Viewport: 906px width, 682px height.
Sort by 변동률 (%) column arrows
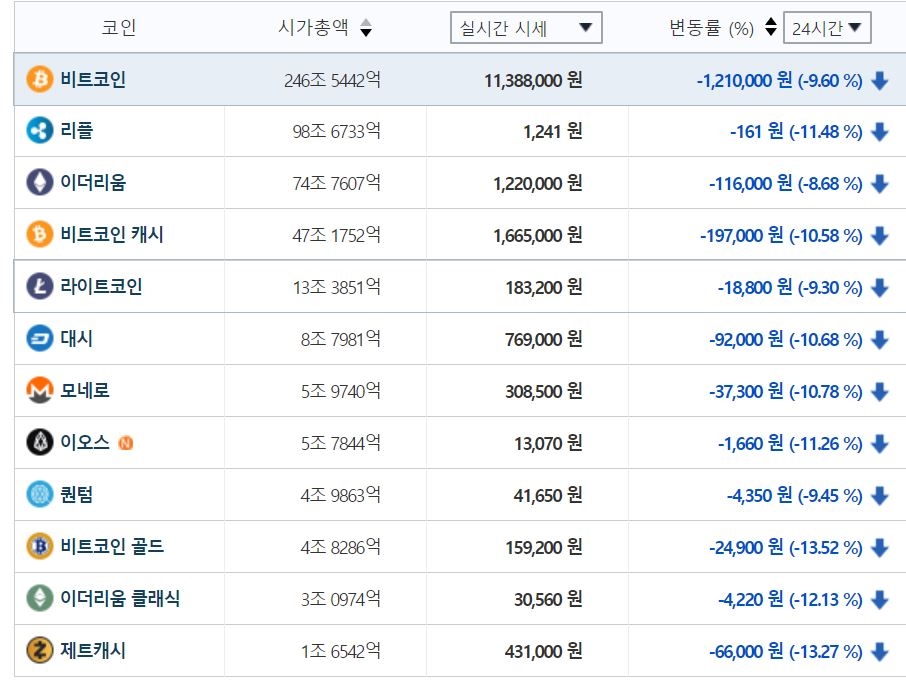770,28
